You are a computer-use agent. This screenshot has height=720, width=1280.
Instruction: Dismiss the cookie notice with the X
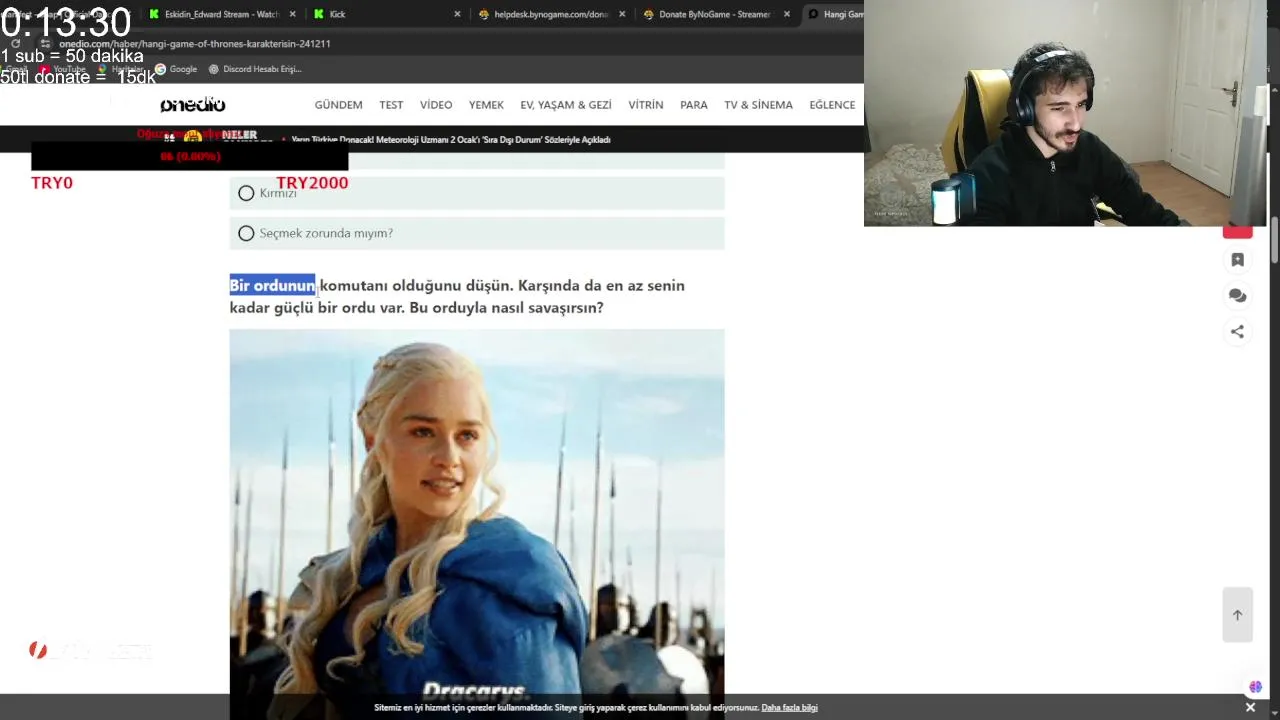point(1250,707)
